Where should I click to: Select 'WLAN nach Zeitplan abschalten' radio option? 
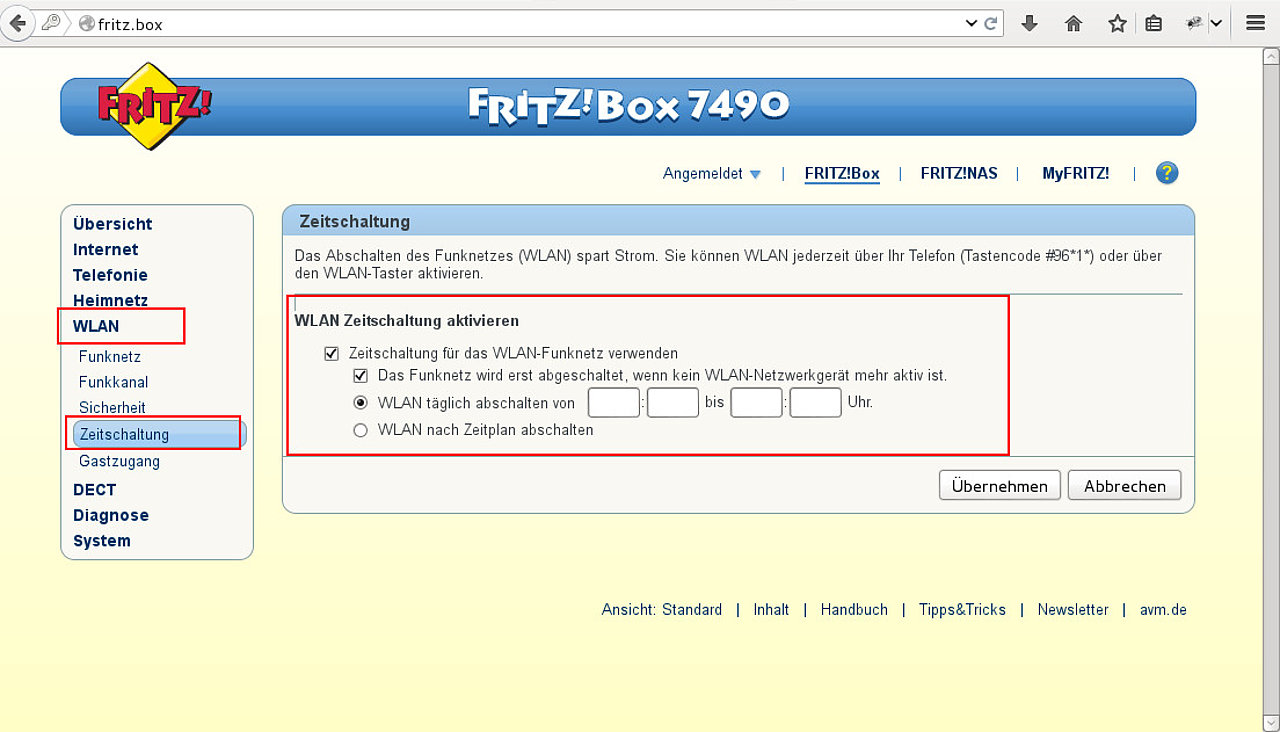[x=361, y=430]
